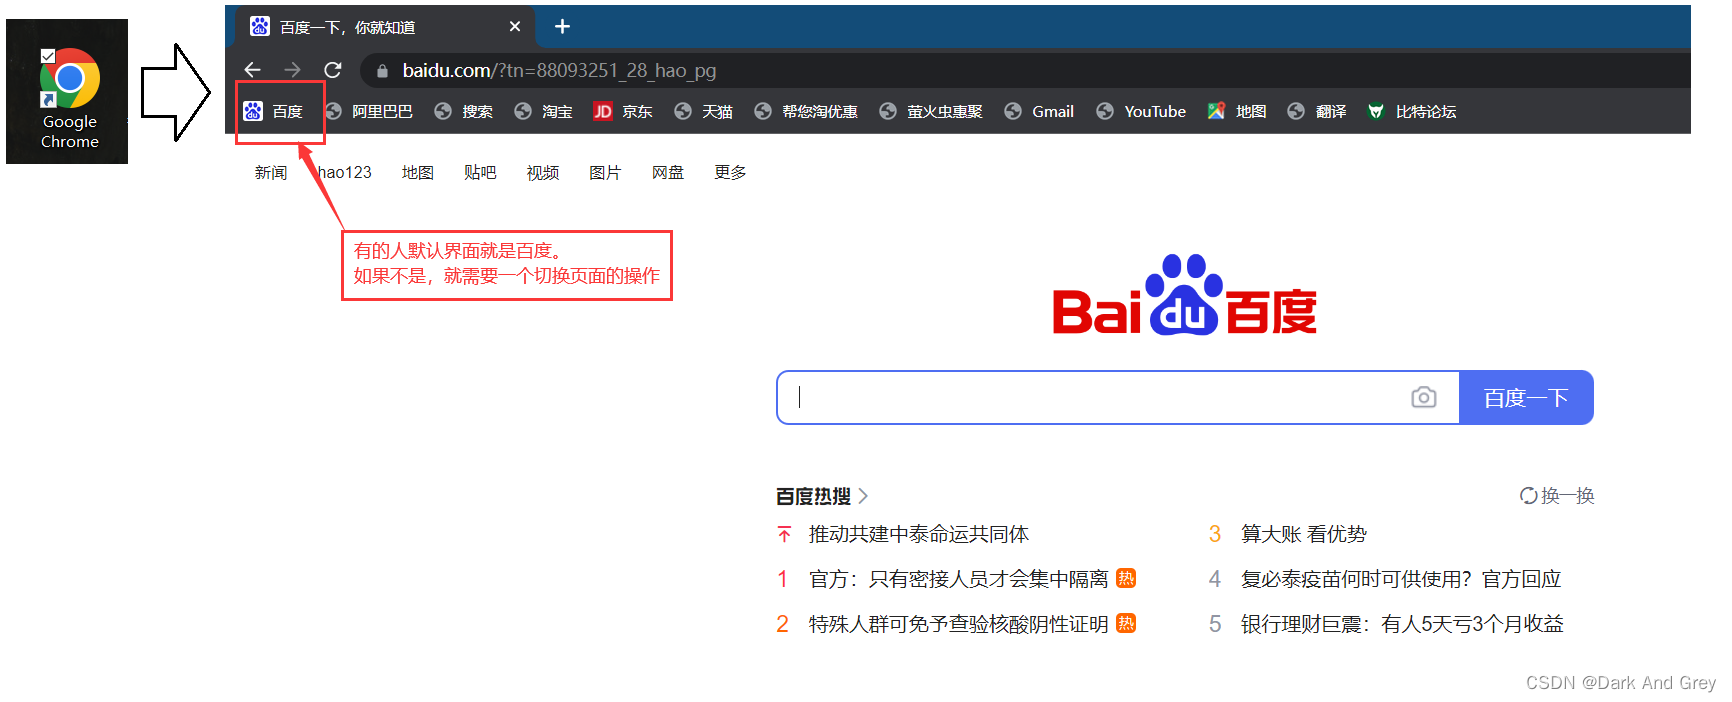Go to 贴吧 in Baidu navigation

(480, 172)
